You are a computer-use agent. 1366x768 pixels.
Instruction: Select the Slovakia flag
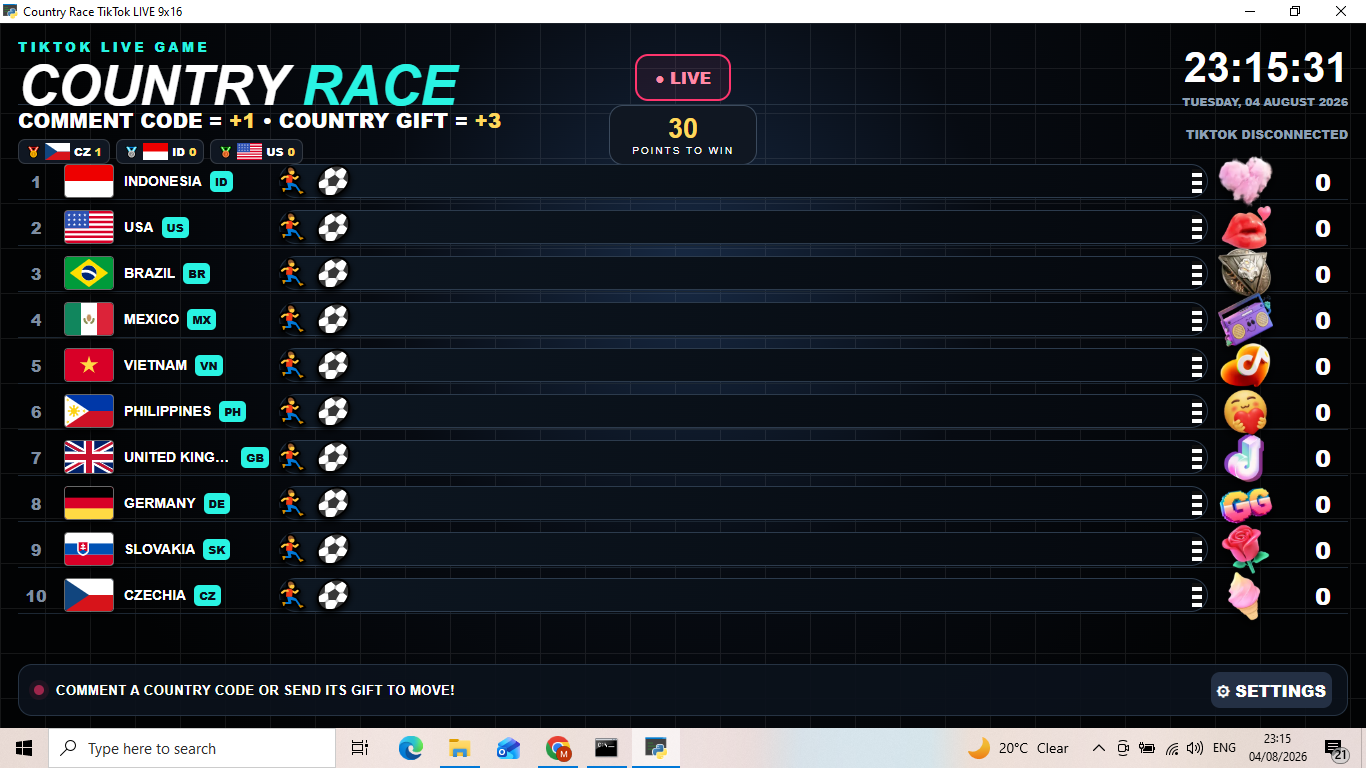click(89, 549)
